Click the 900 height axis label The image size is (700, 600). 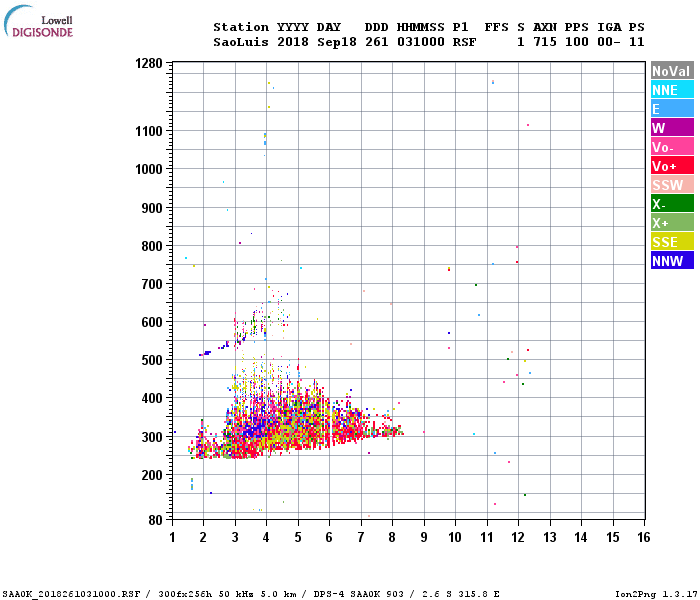coord(152,208)
